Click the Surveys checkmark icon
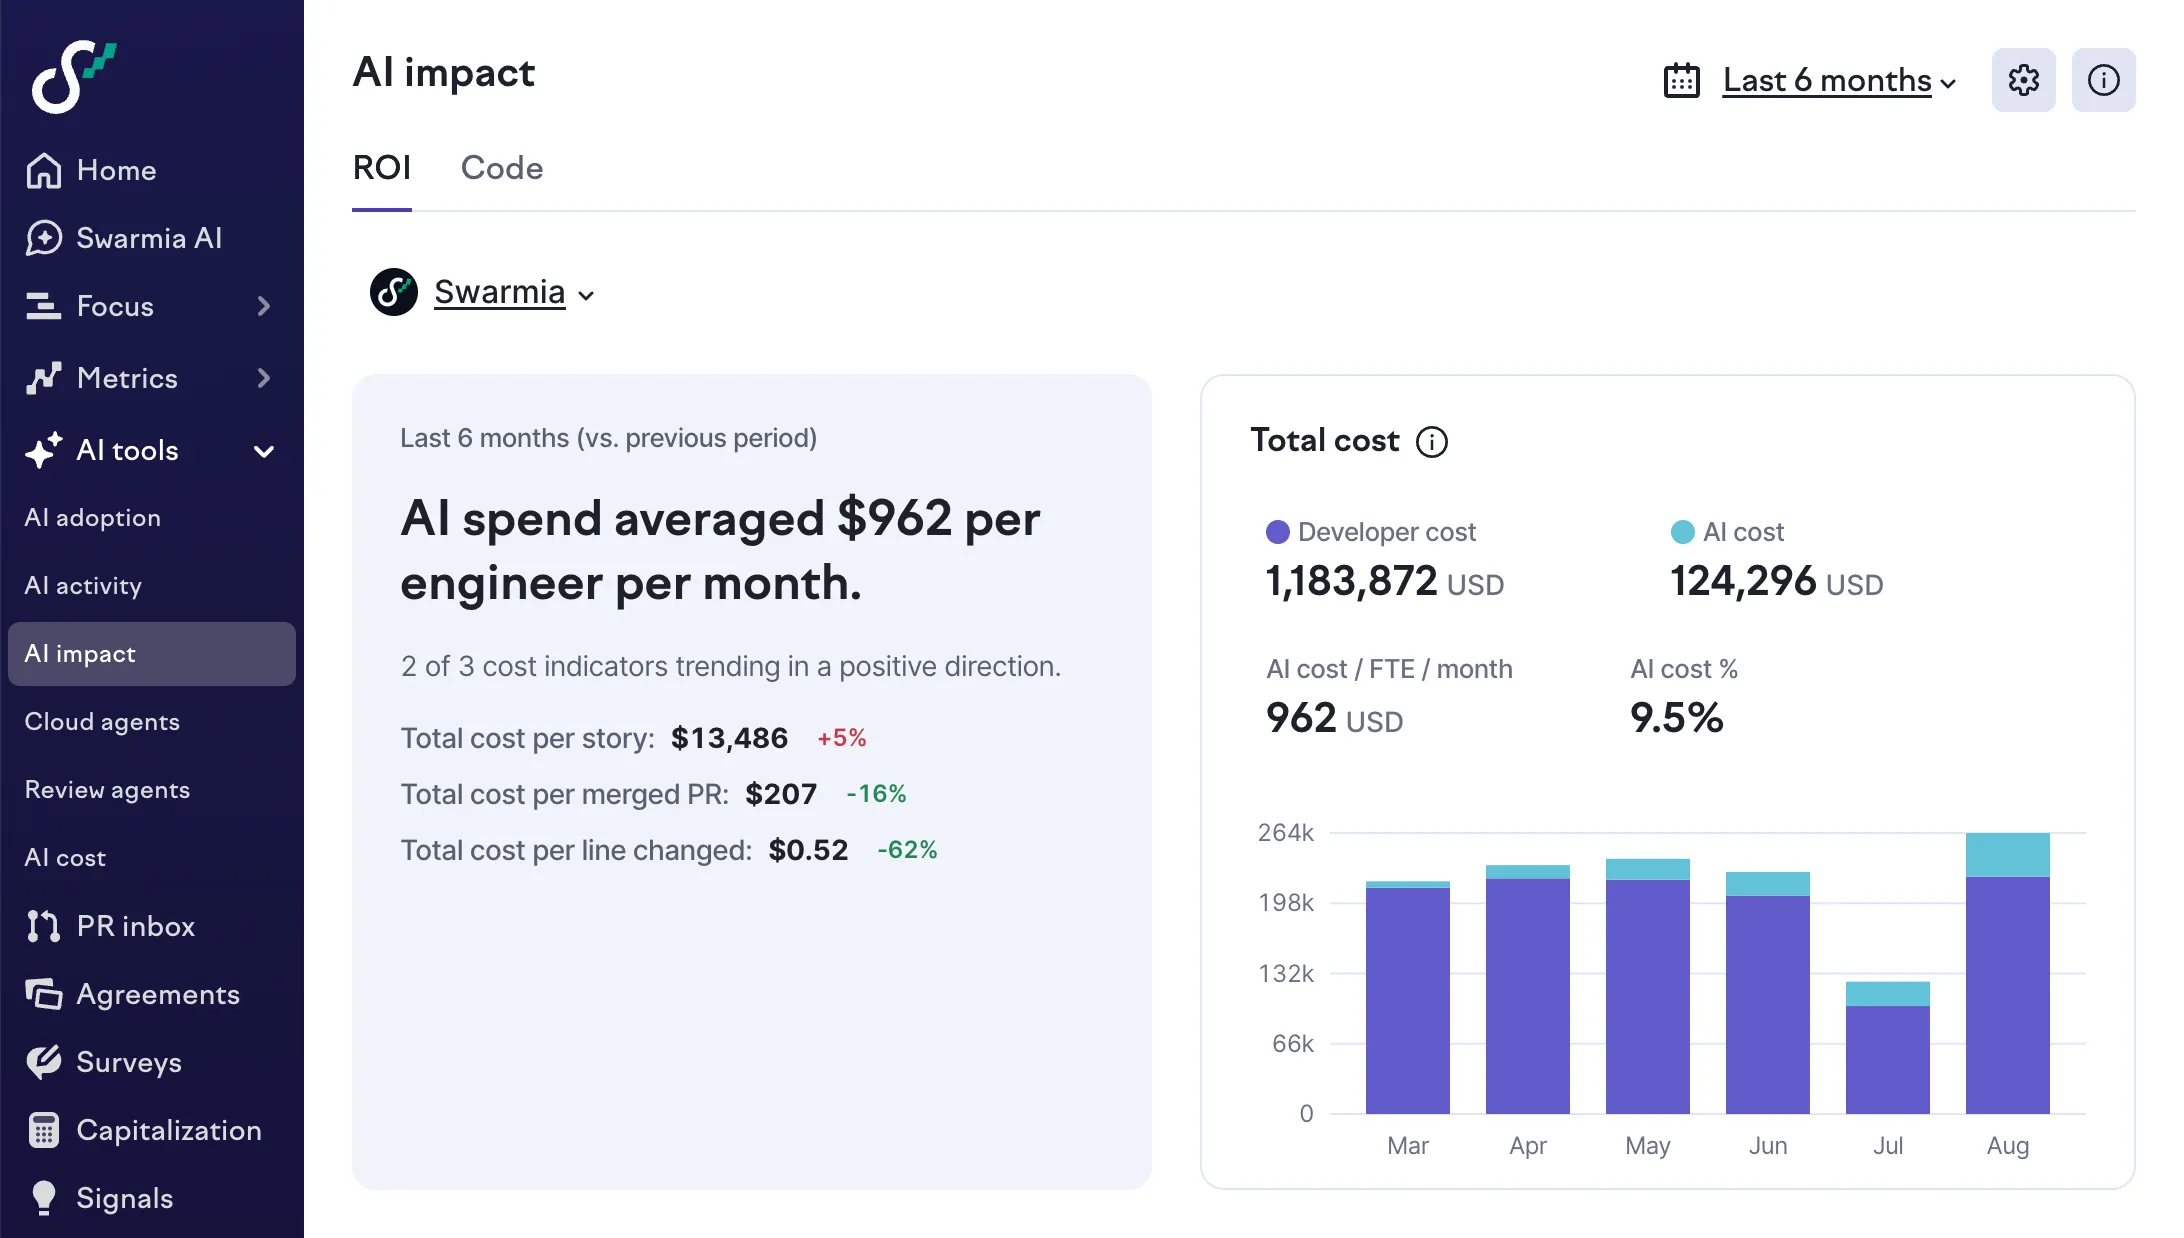 [43, 1062]
